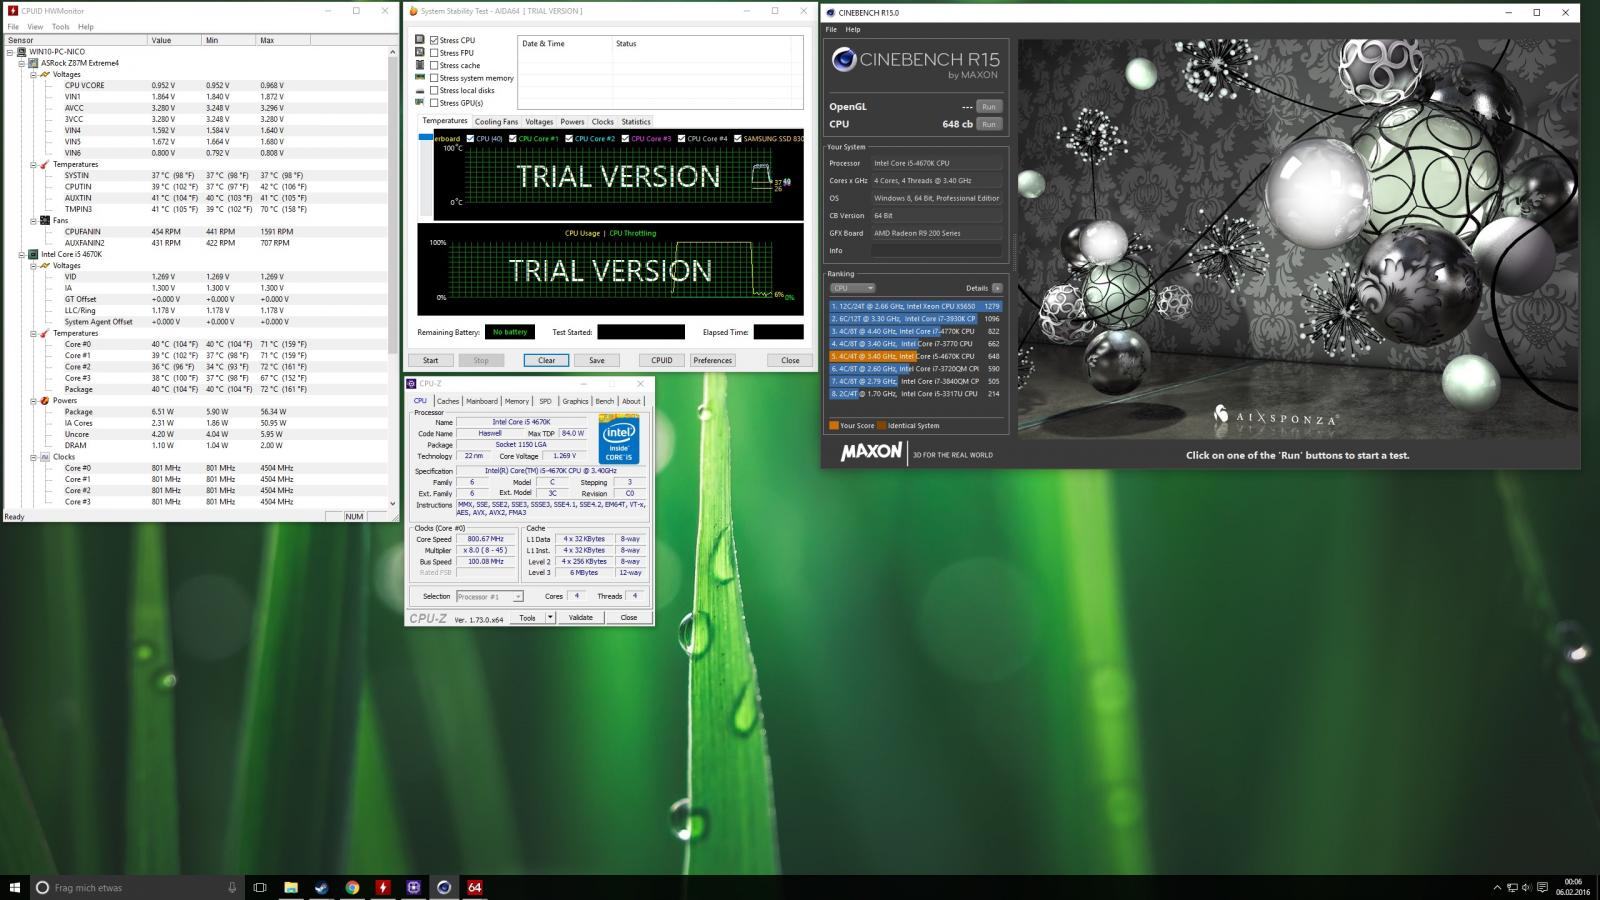Click the Stress cache icon in AIDA64
This screenshot has width=1600, height=900.
pyautogui.click(x=420, y=65)
